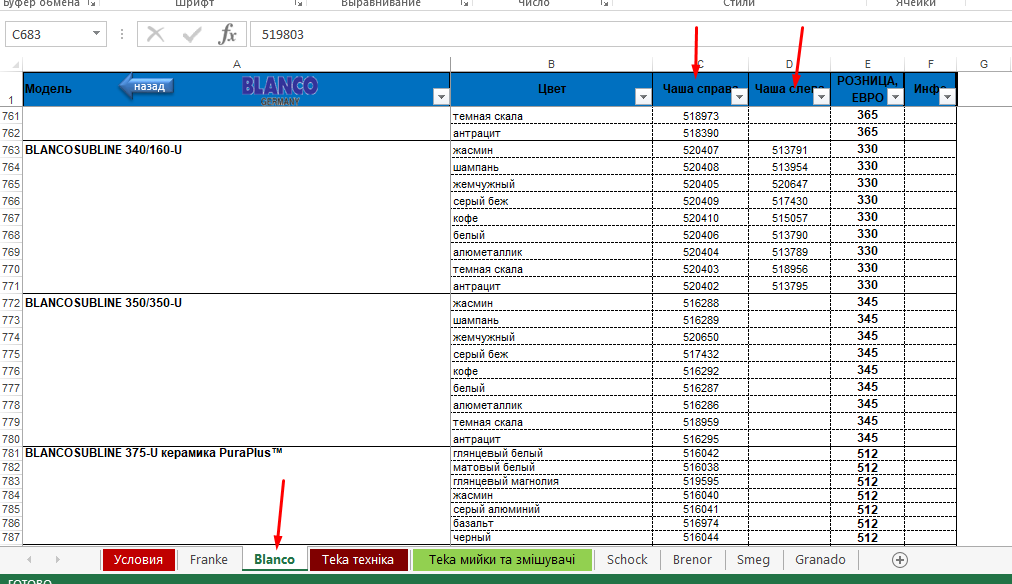The height and width of the screenshot is (584, 1012).
Task: Click cell with value 520407
Action: tap(700, 150)
